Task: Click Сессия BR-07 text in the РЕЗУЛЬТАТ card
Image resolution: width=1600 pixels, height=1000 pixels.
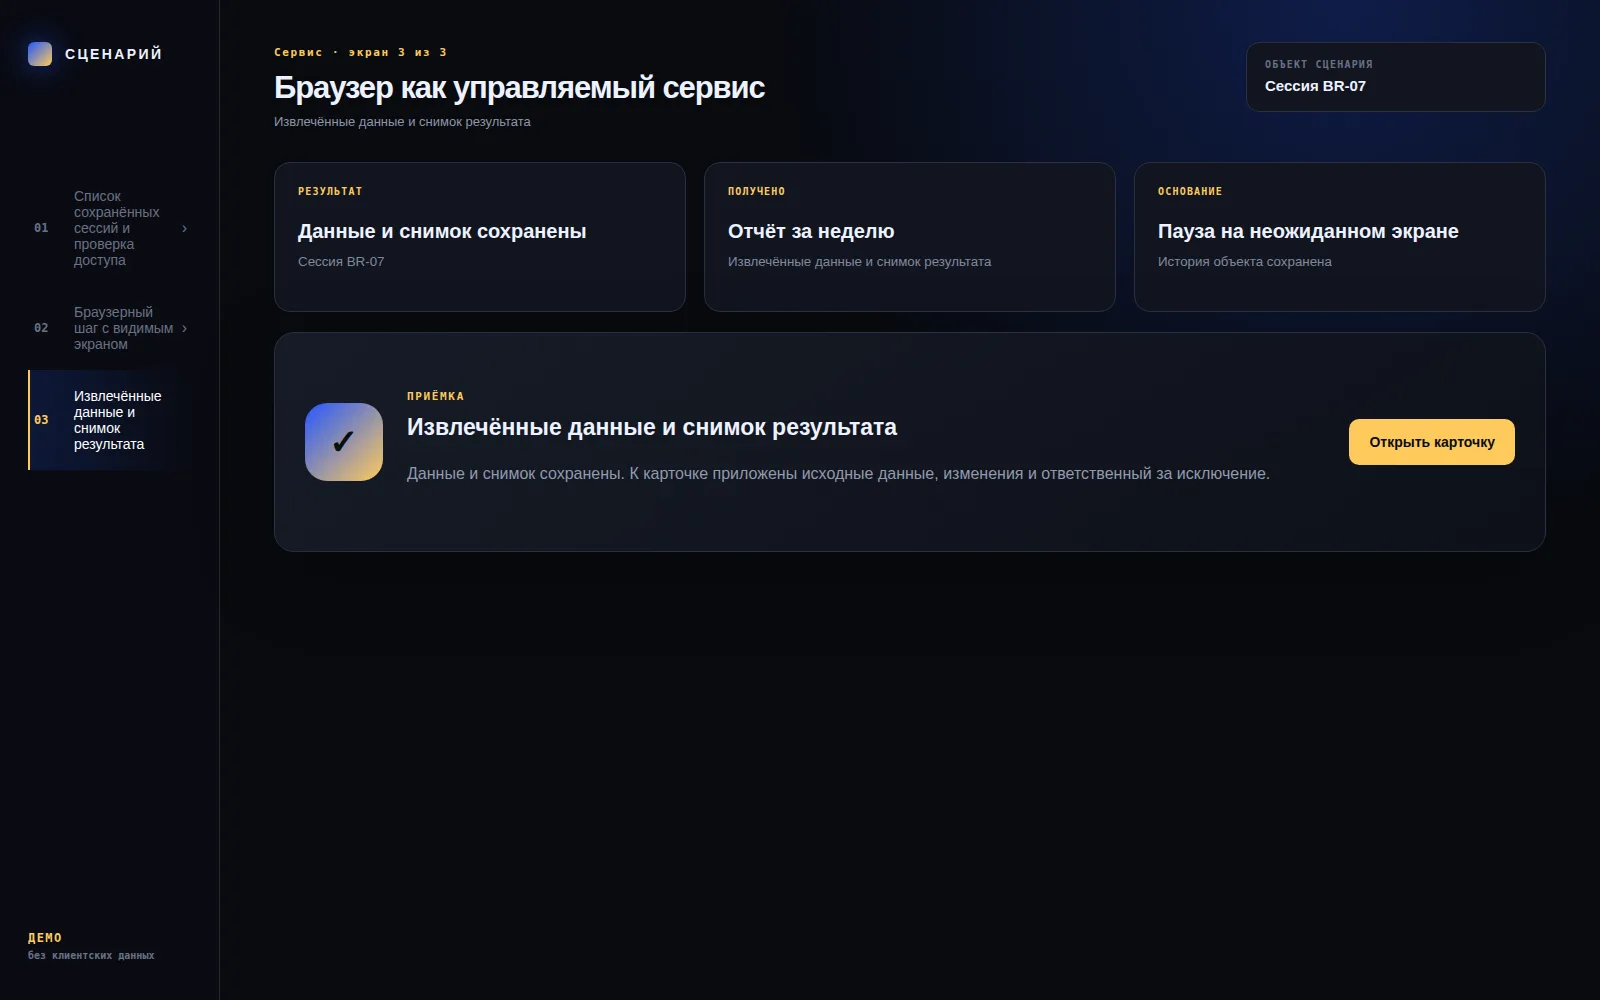Action: [x=341, y=262]
